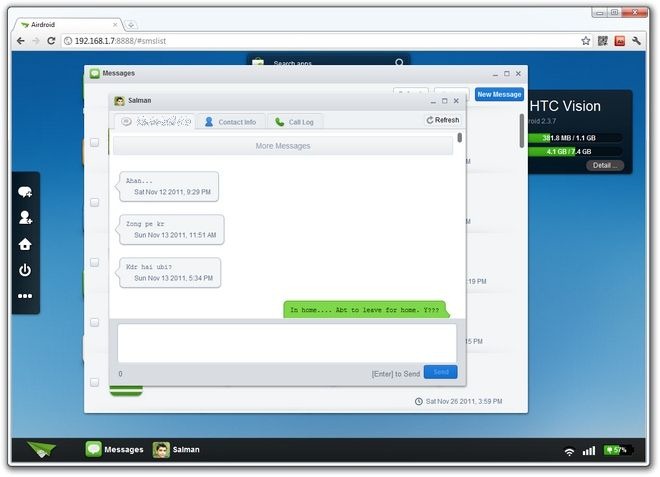Image resolution: width=660 pixels, height=477 pixels.
Task: Minimize the Salman chat window
Action: [433, 101]
